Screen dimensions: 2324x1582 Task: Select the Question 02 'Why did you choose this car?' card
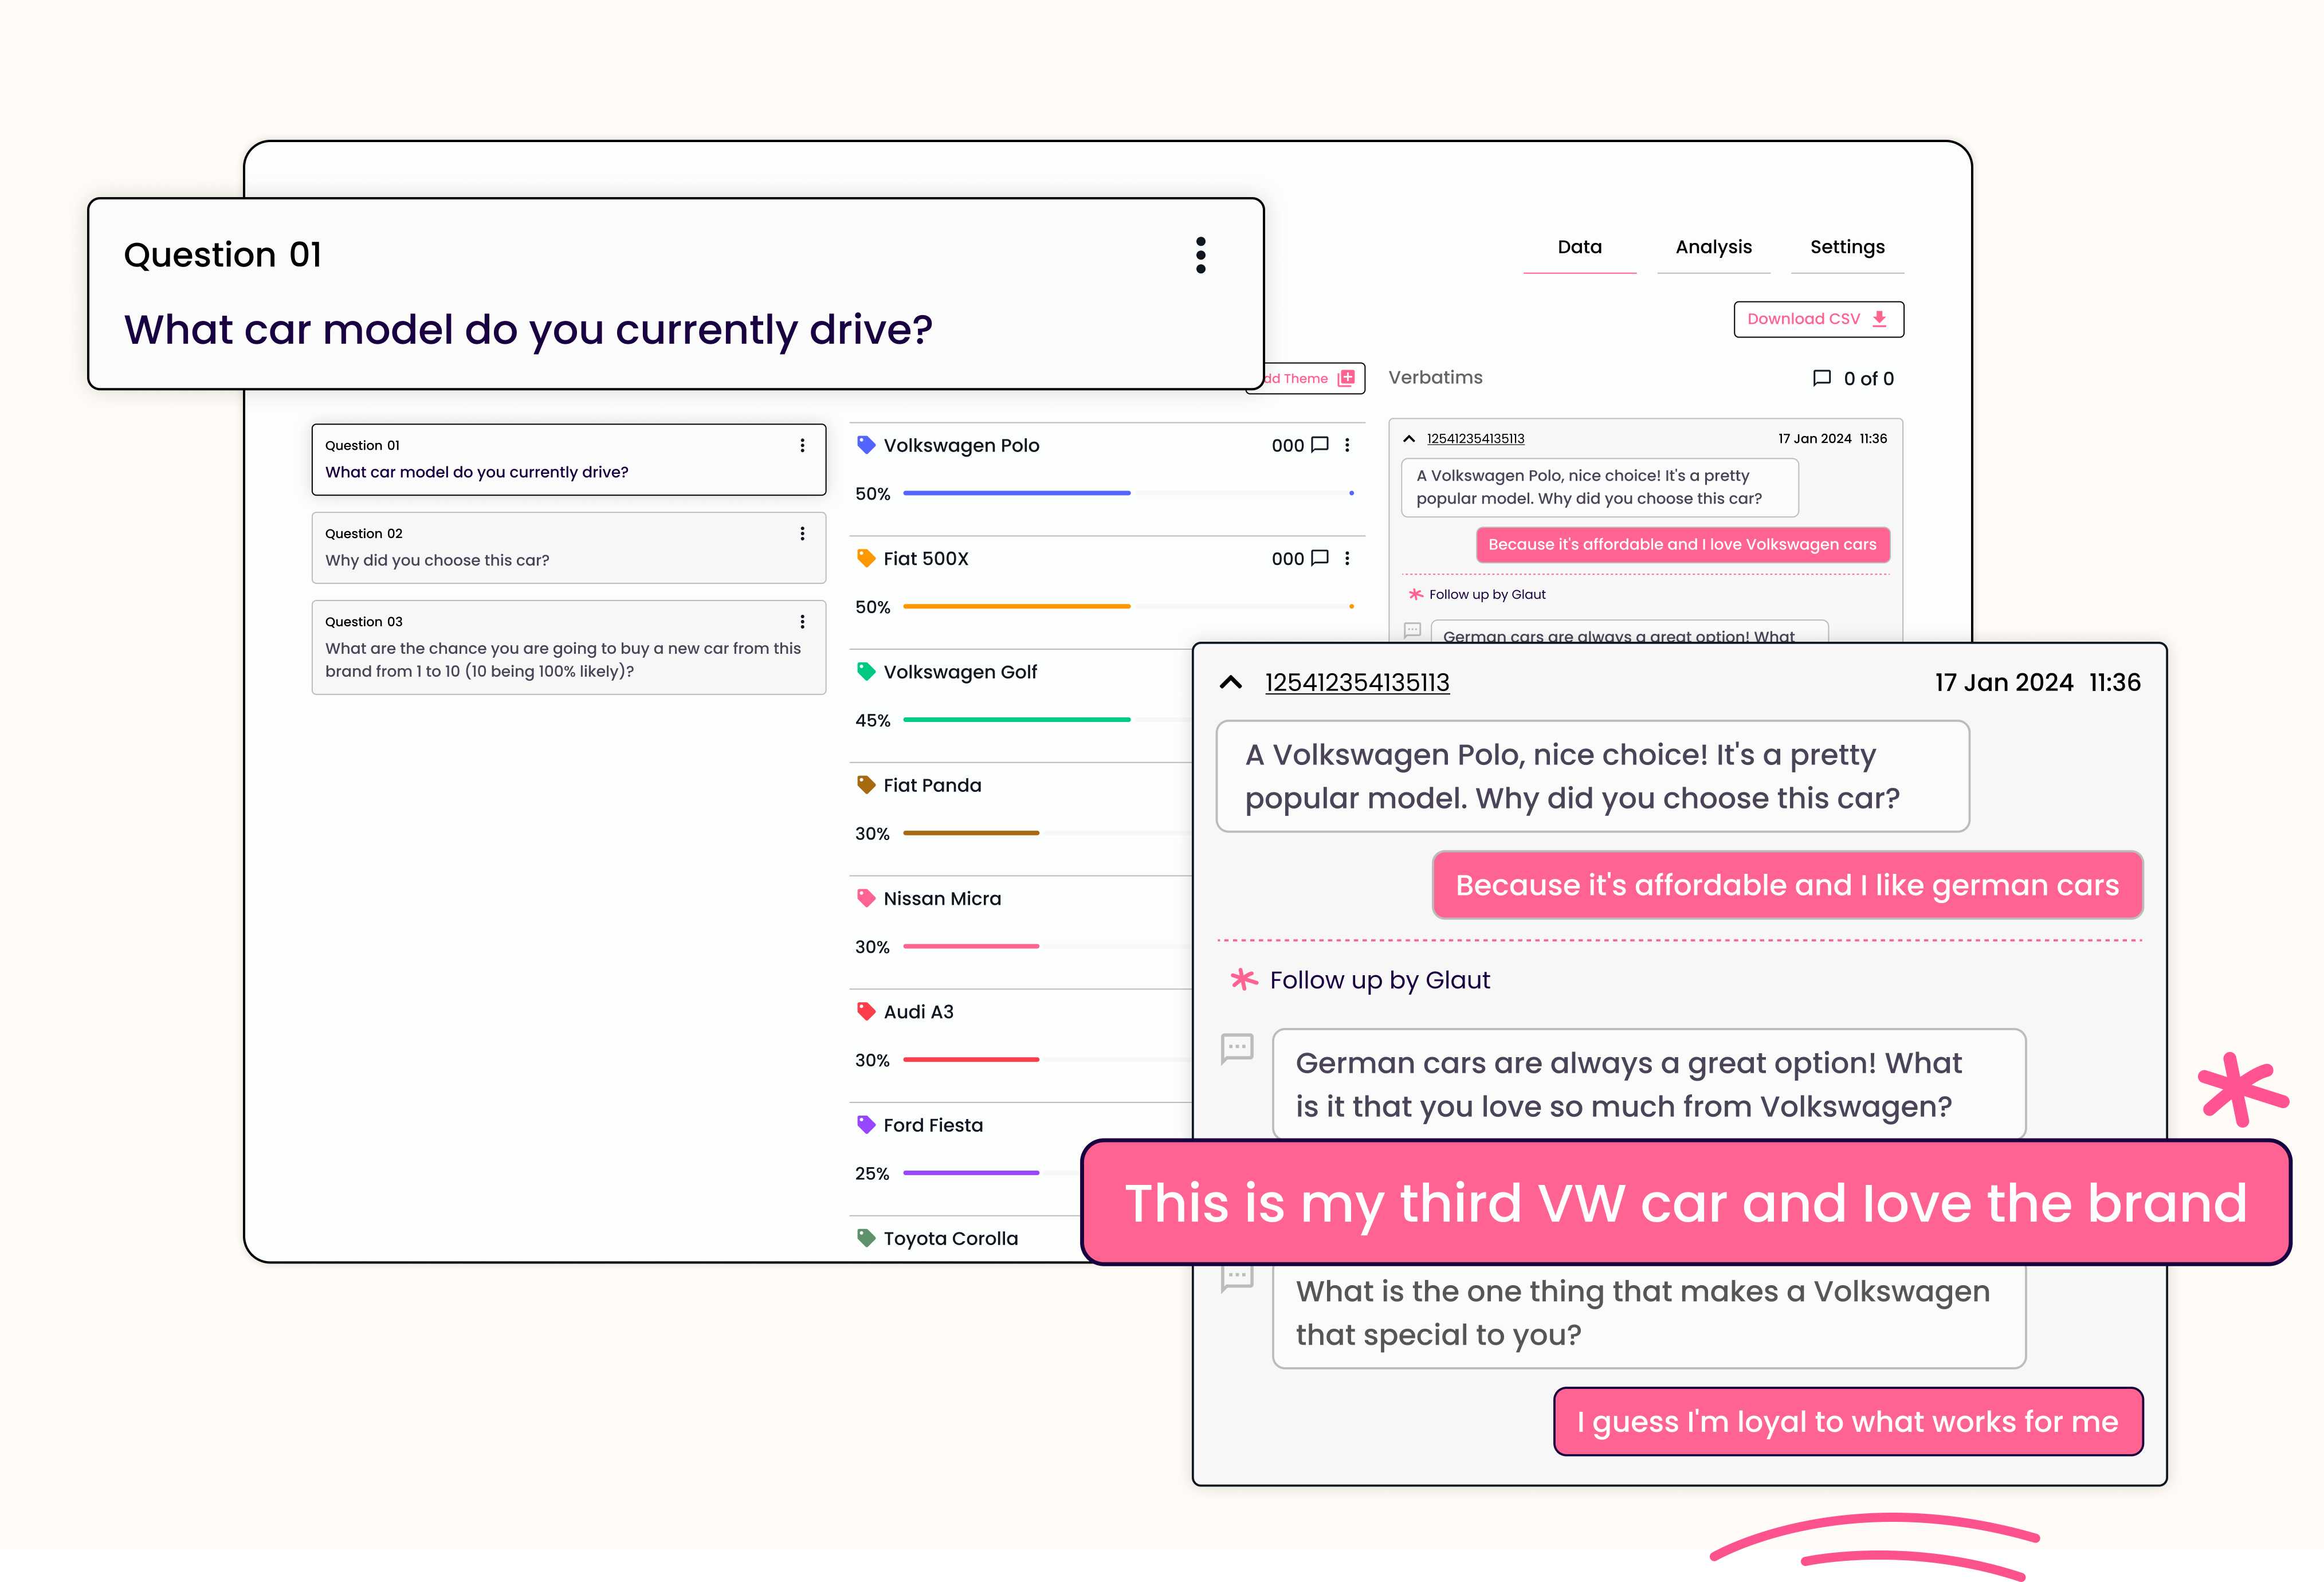coord(569,548)
